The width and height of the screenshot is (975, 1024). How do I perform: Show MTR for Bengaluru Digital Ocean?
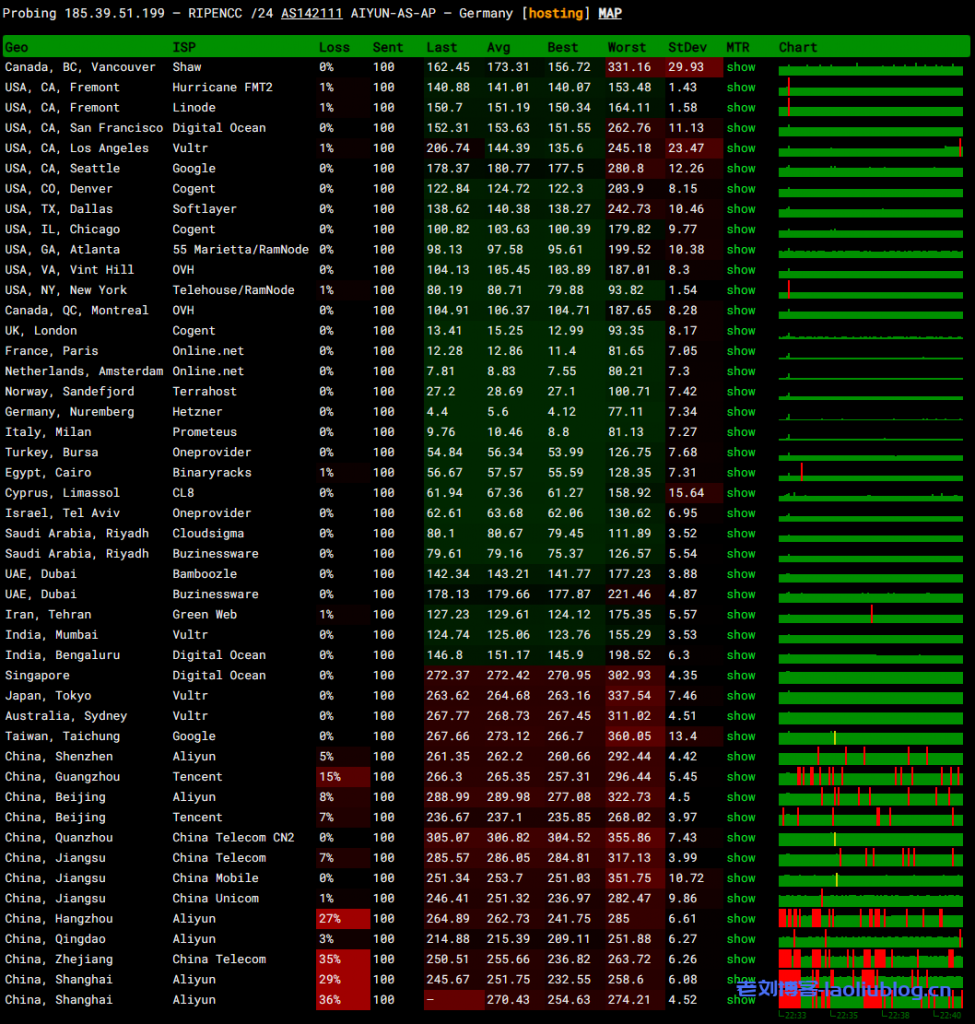(x=741, y=654)
